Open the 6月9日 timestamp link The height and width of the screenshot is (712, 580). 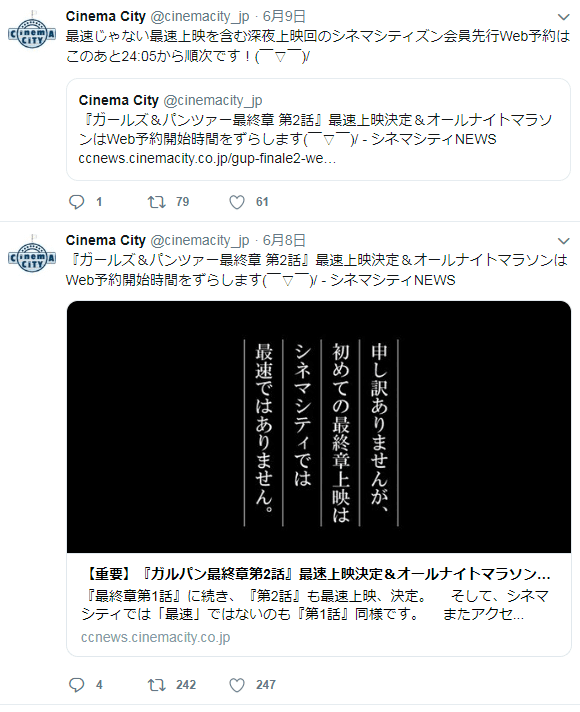pos(284,16)
